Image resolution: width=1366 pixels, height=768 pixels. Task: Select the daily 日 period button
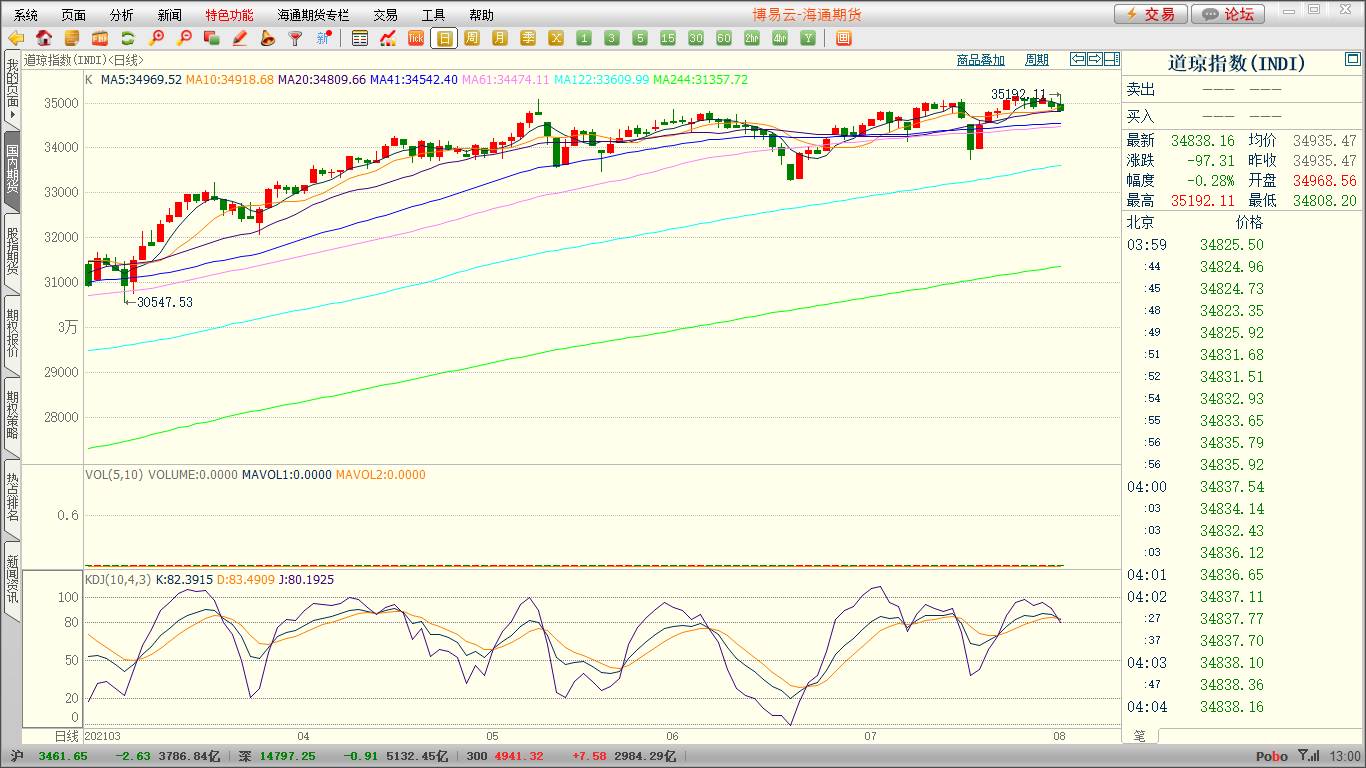[444, 38]
